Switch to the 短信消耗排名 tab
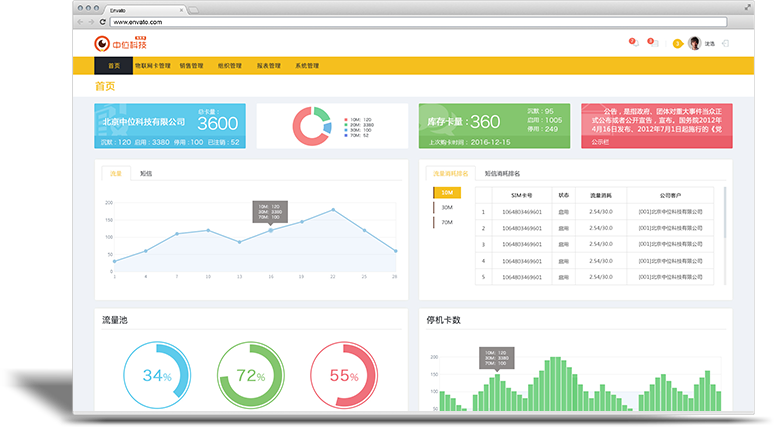Viewport: 774px width, 427px height. 503,173
